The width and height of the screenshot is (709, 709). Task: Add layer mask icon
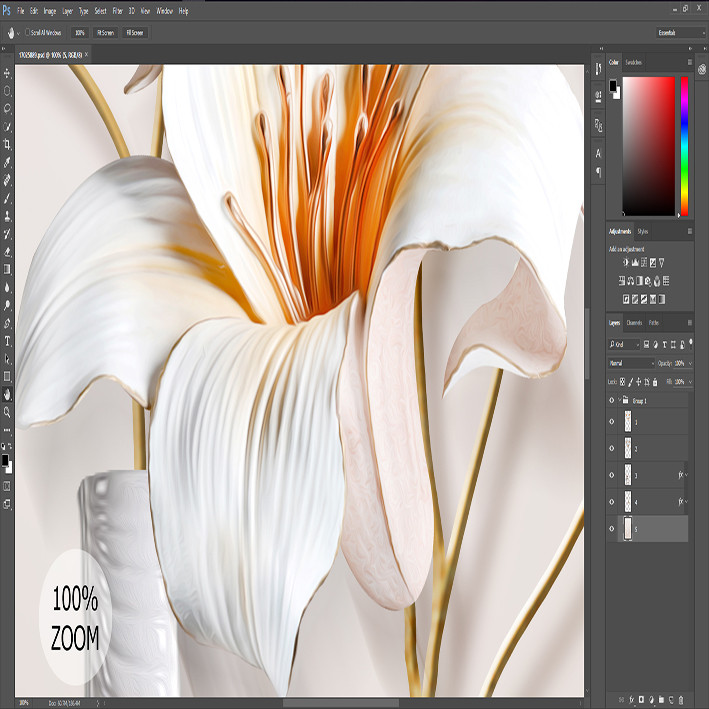tap(641, 700)
